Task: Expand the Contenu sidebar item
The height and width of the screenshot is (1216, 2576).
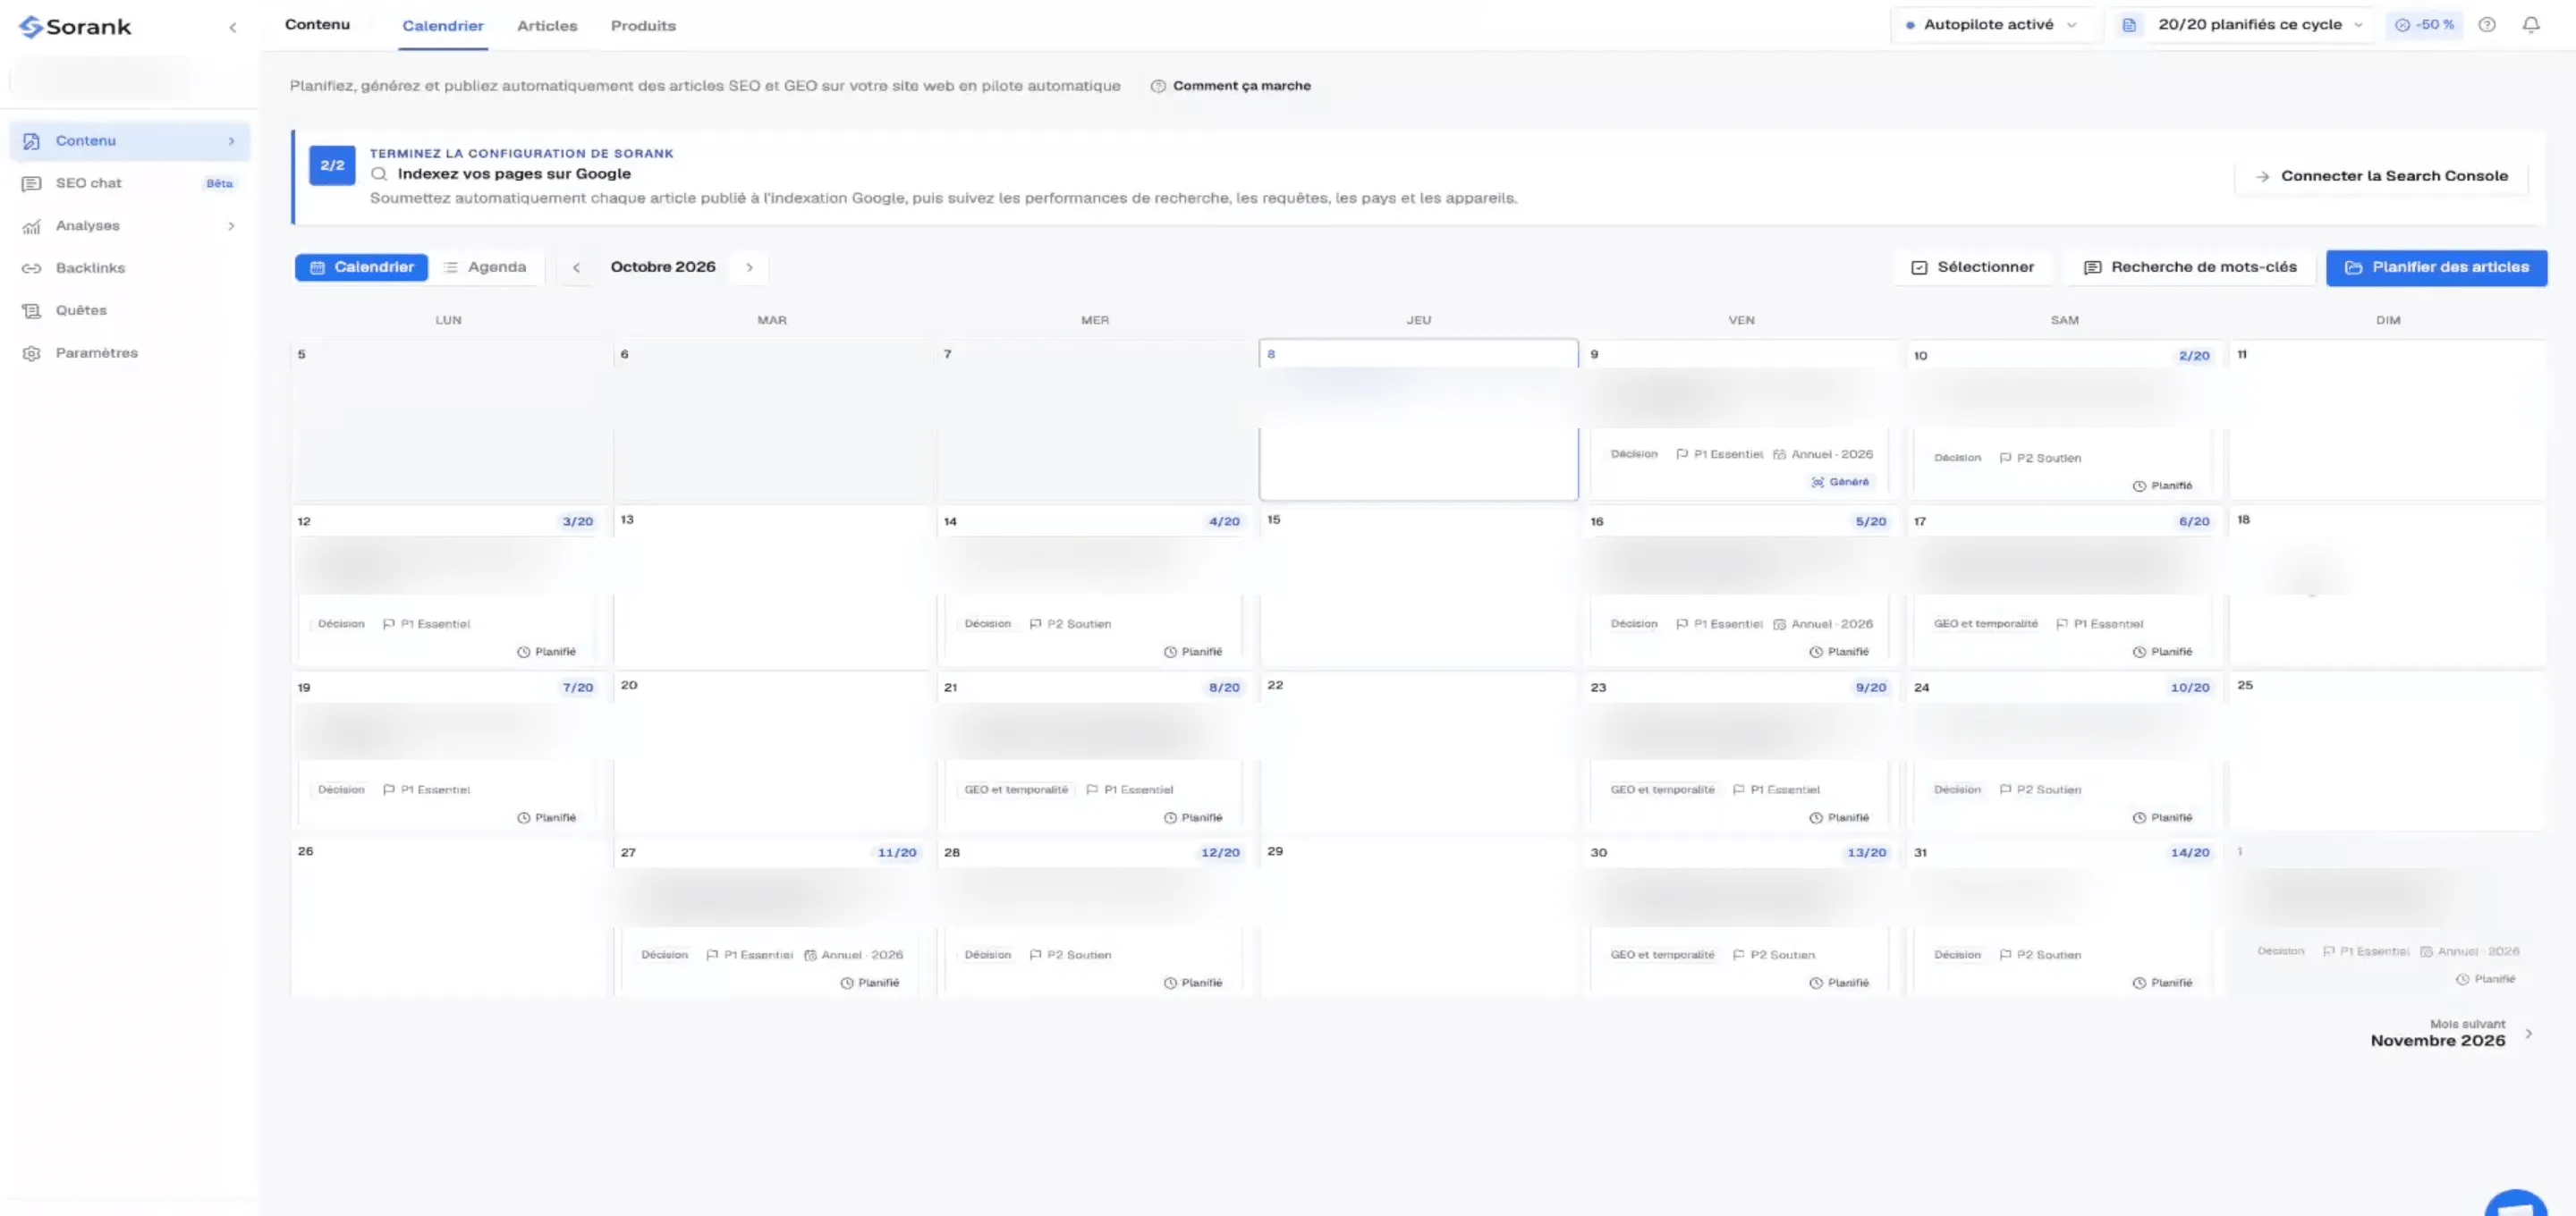Action: (129, 141)
